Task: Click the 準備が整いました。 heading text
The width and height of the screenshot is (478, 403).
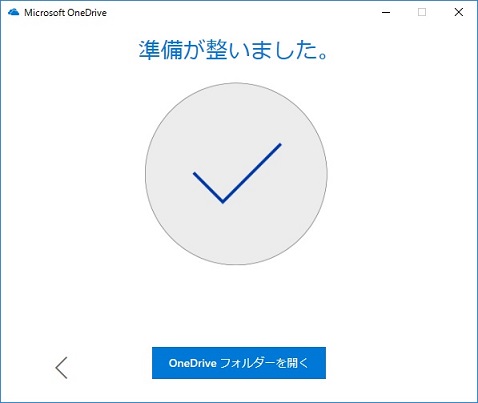Action: (x=234, y=50)
